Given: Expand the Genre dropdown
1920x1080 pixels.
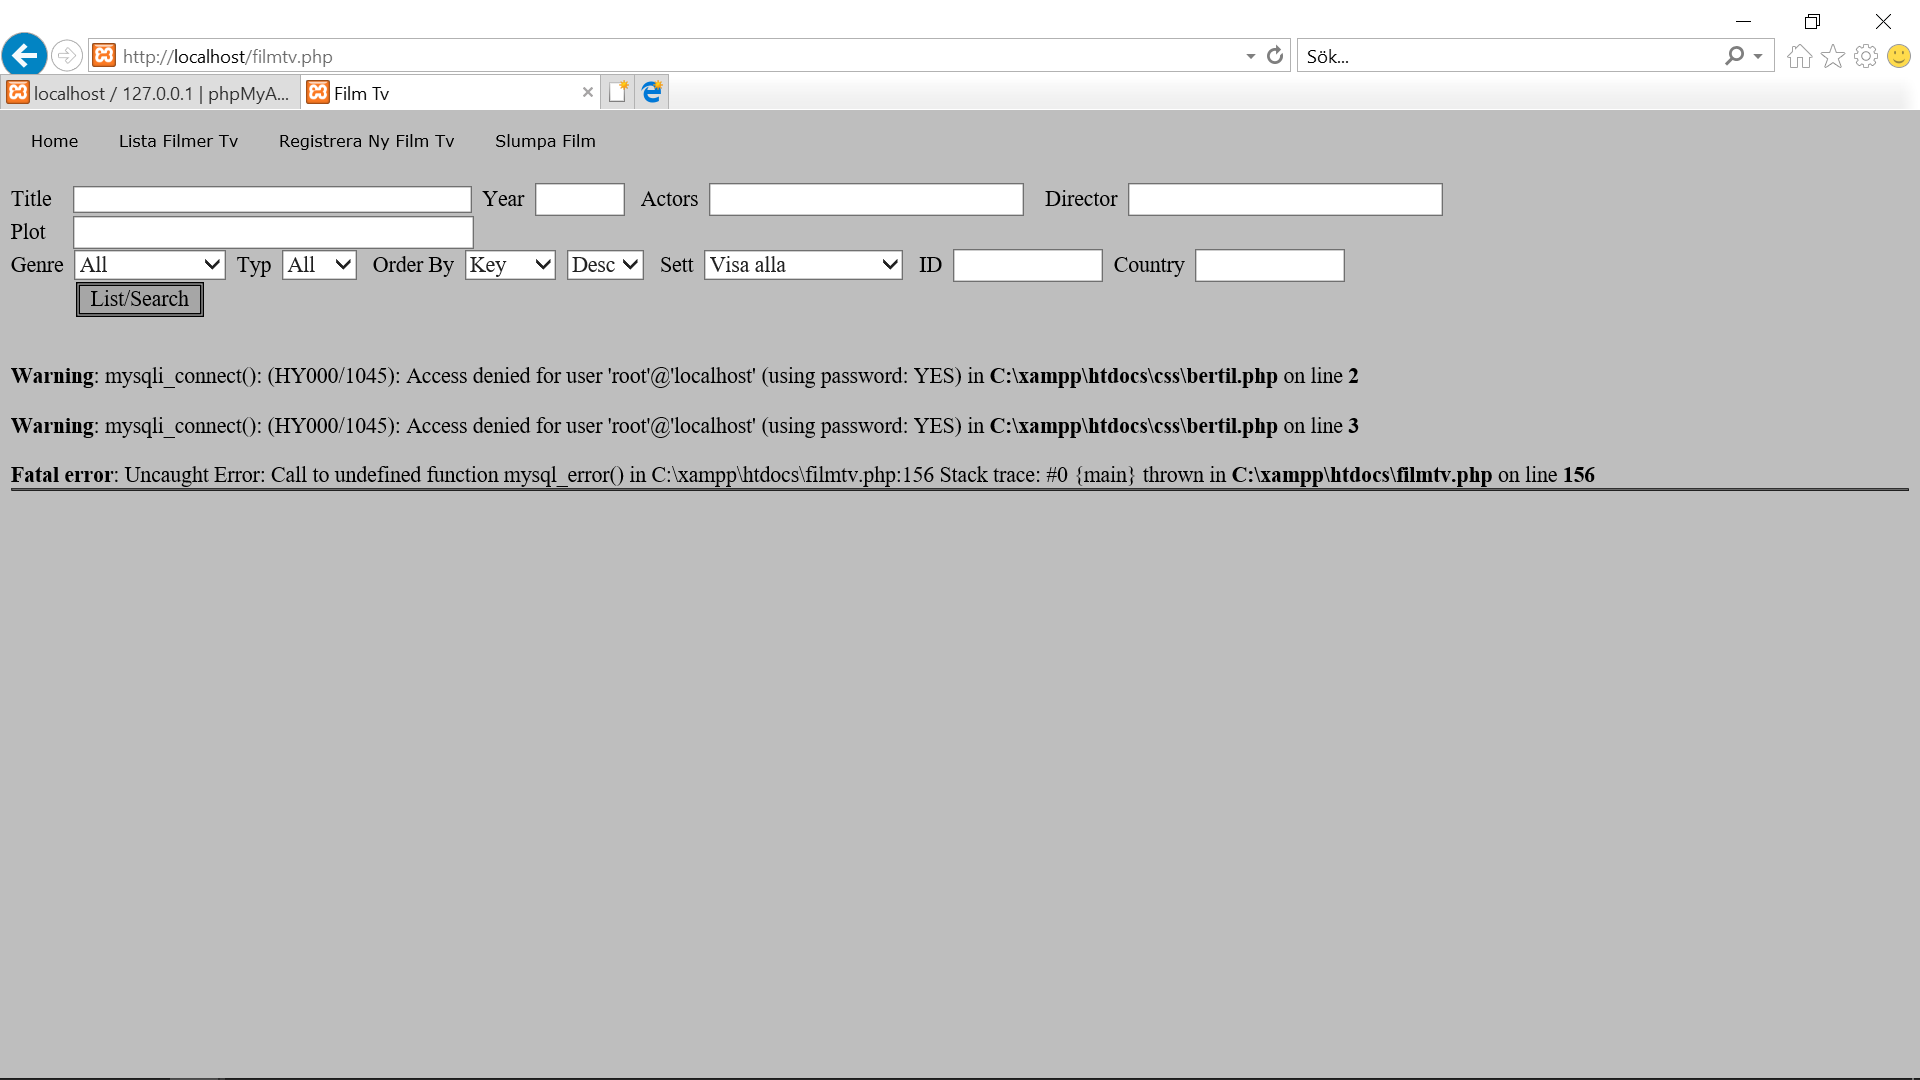Looking at the screenshot, I should coord(149,265).
